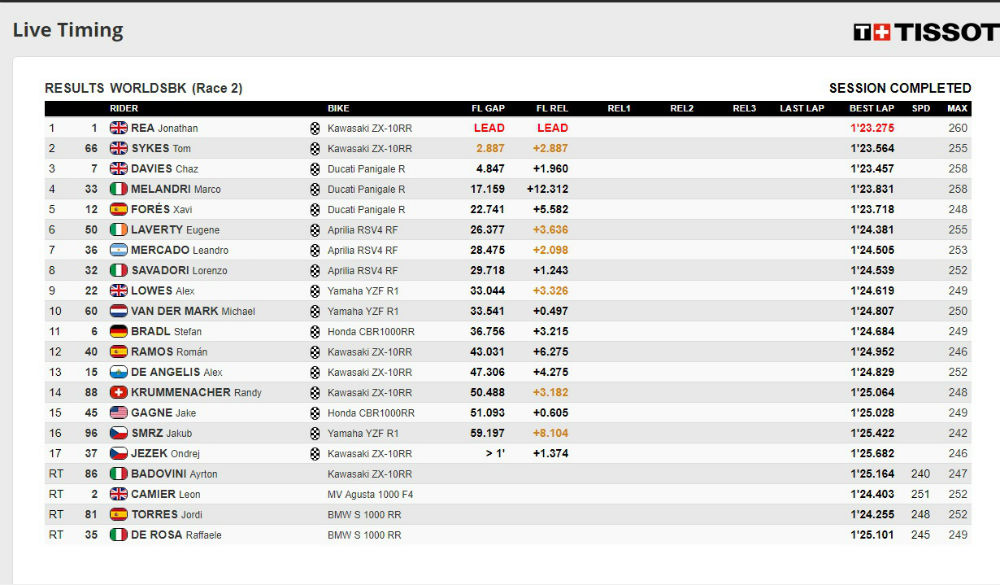Click the US flag next to Gagne Jake
1000x585 pixels.
pyautogui.click(x=119, y=413)
